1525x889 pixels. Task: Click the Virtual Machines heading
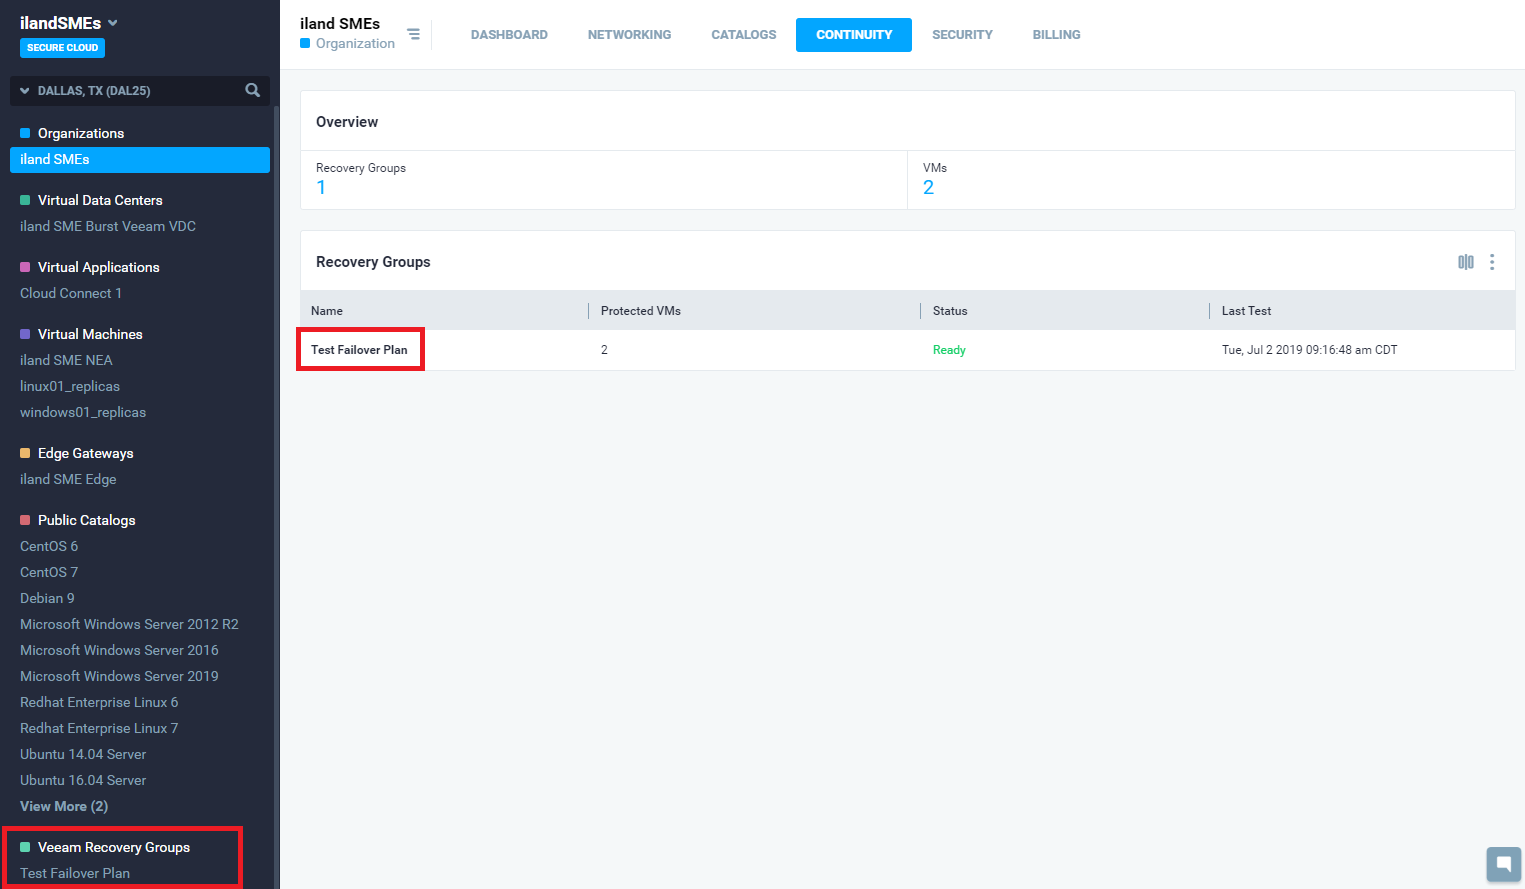90,334
